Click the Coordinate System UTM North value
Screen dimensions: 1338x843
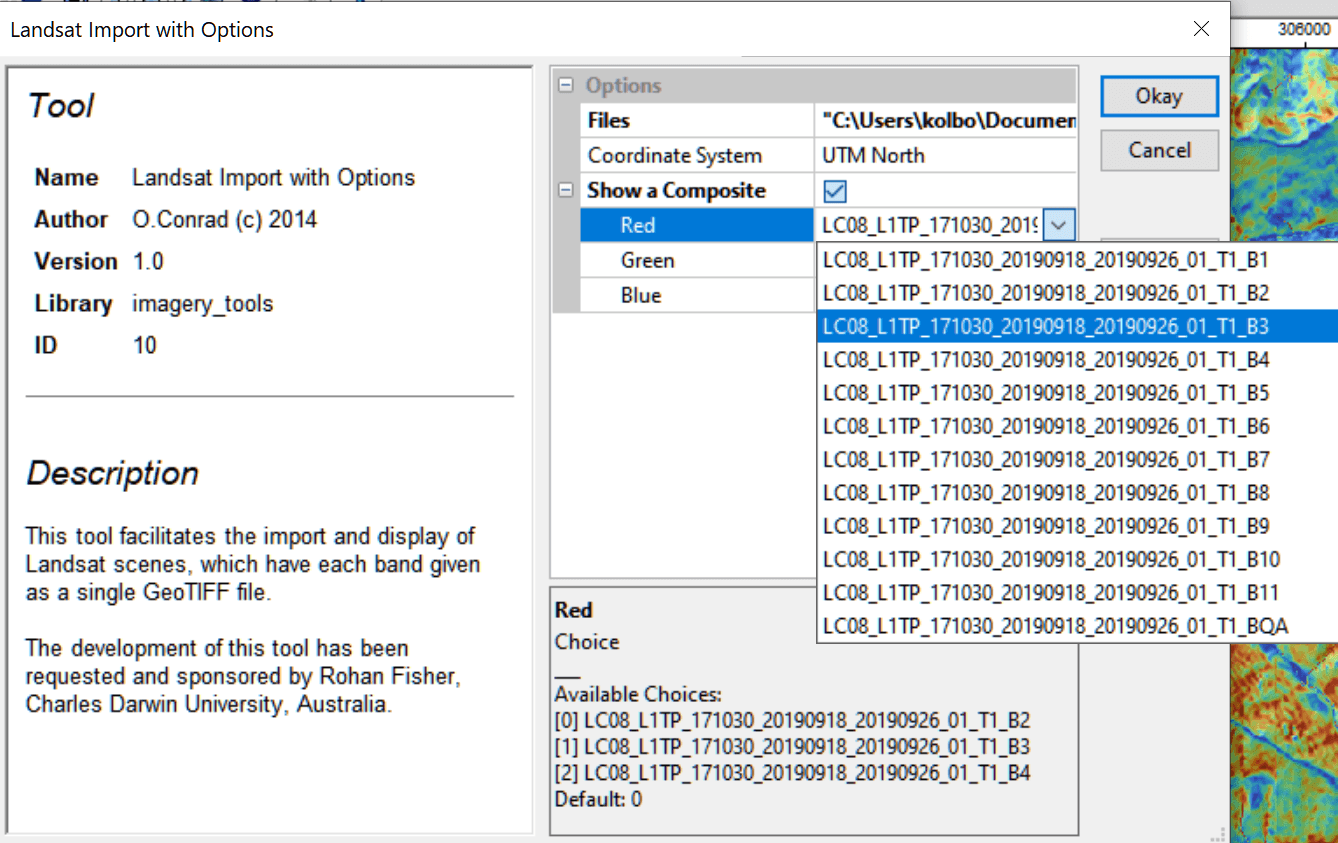(946, 156)
